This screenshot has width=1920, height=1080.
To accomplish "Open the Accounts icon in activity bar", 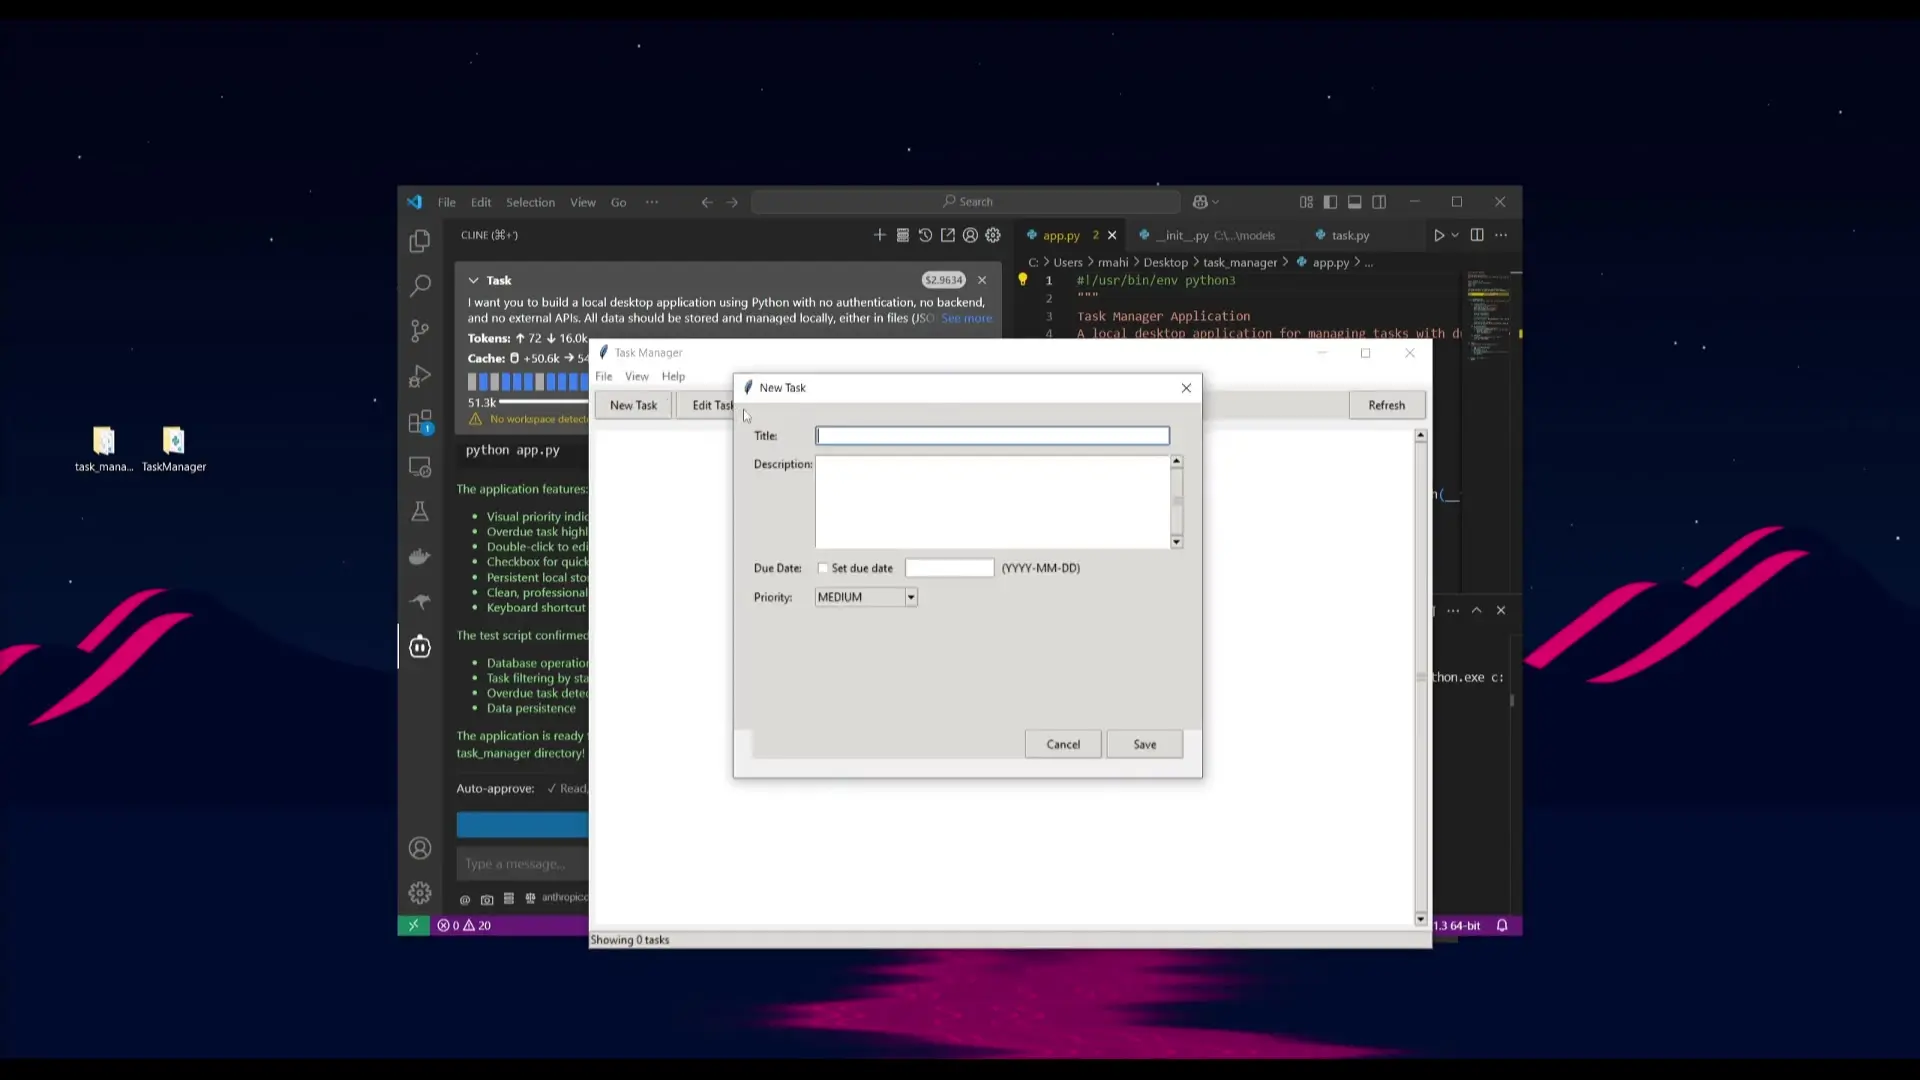I will tap(420, 848).
